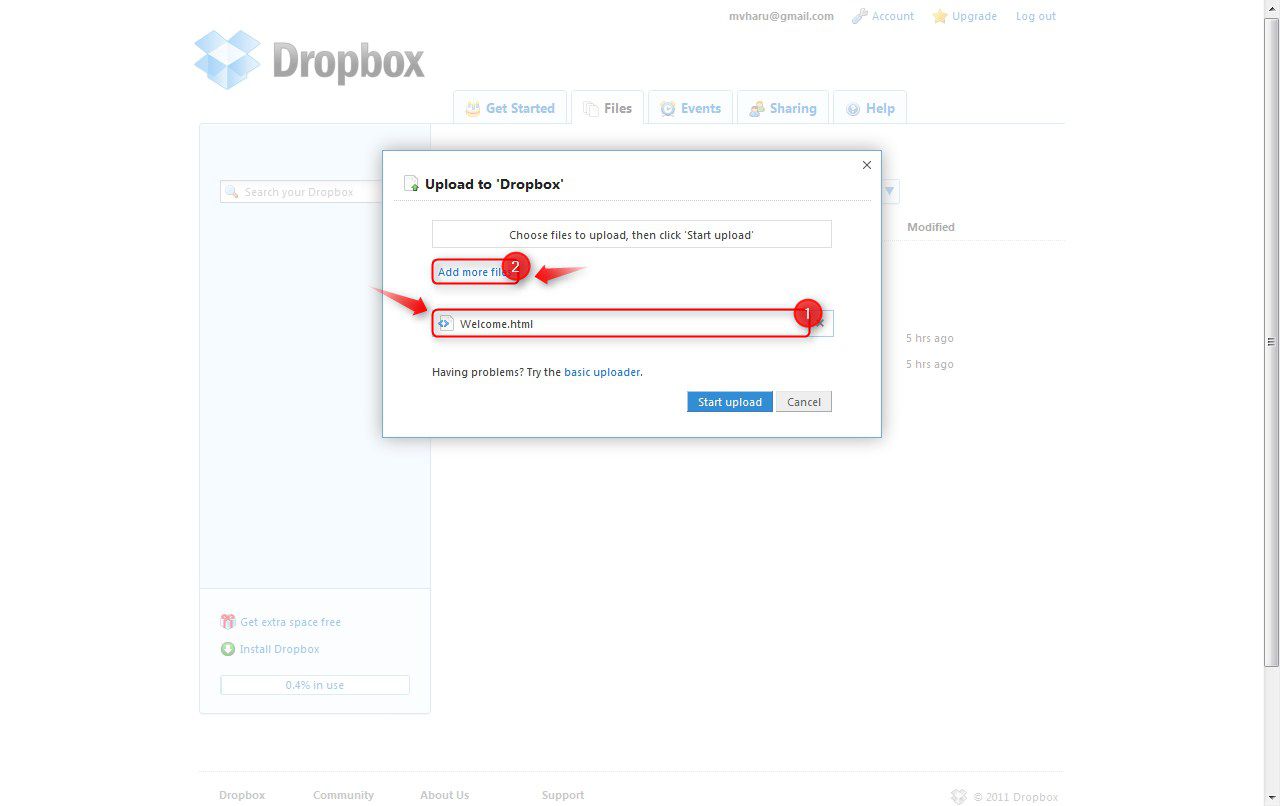Screen dimensions: 1280x806
Task: Select the Welcome.html file row
Action: pyautogui.click(x=632, y=323)
